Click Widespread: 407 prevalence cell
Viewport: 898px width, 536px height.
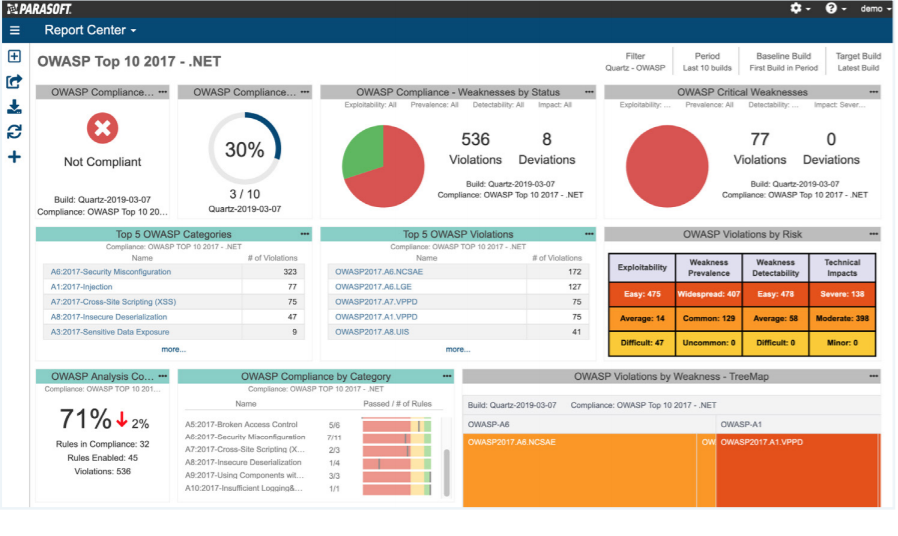(708, 294)
